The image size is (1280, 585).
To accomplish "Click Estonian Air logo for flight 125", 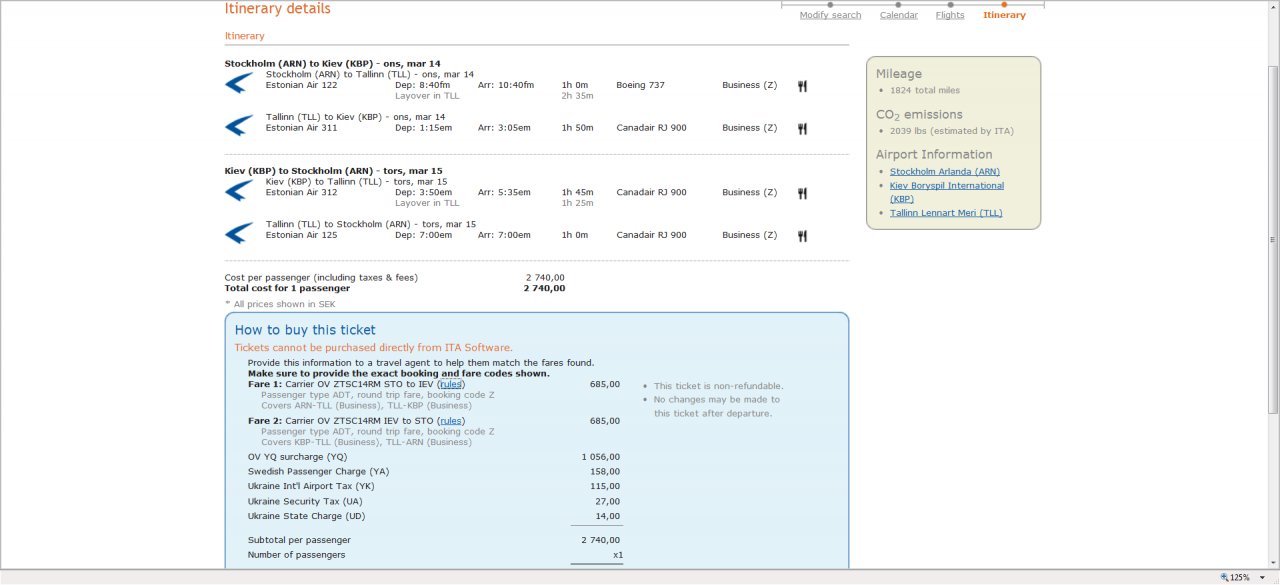I will pos(239,233).
